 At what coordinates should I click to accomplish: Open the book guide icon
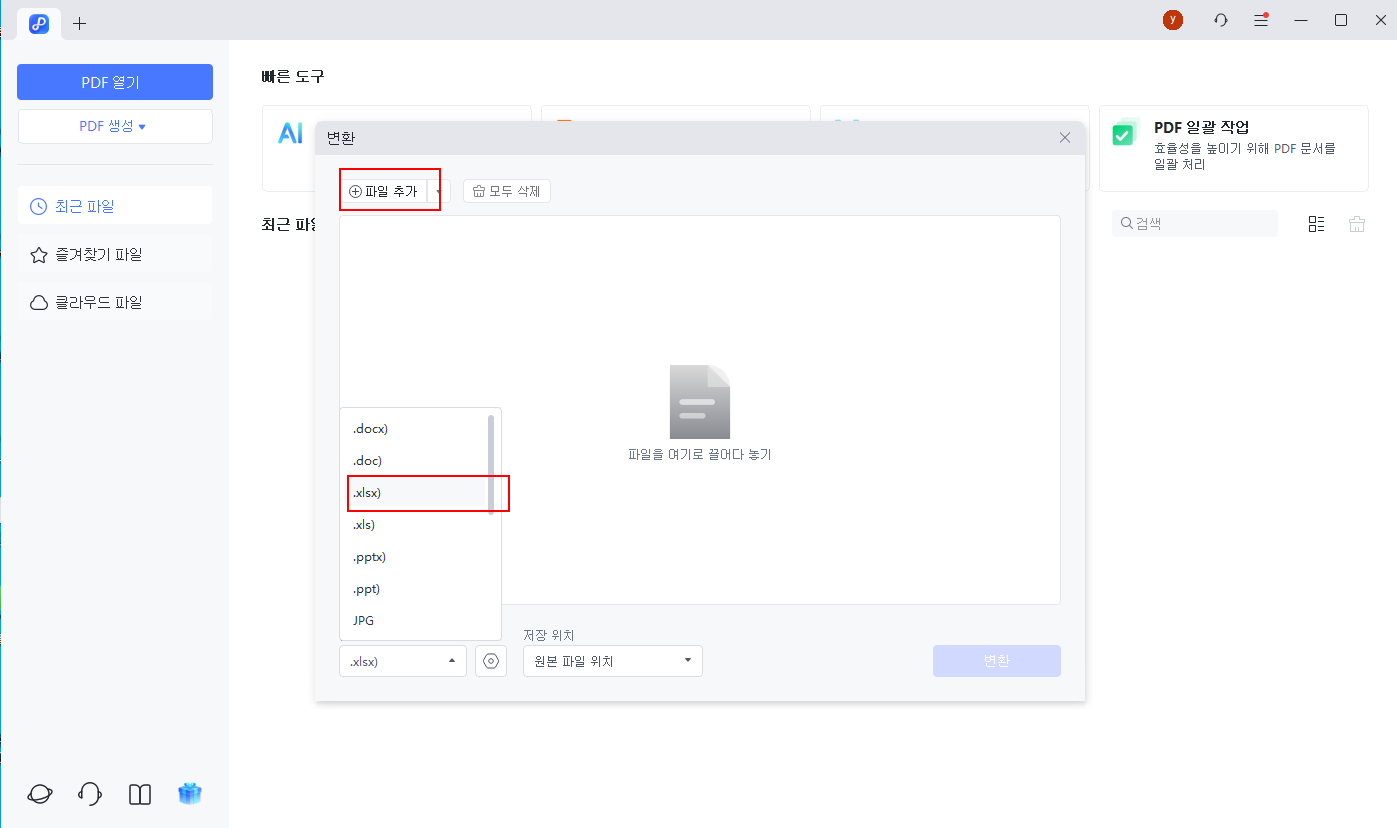[x=140, y=794]
